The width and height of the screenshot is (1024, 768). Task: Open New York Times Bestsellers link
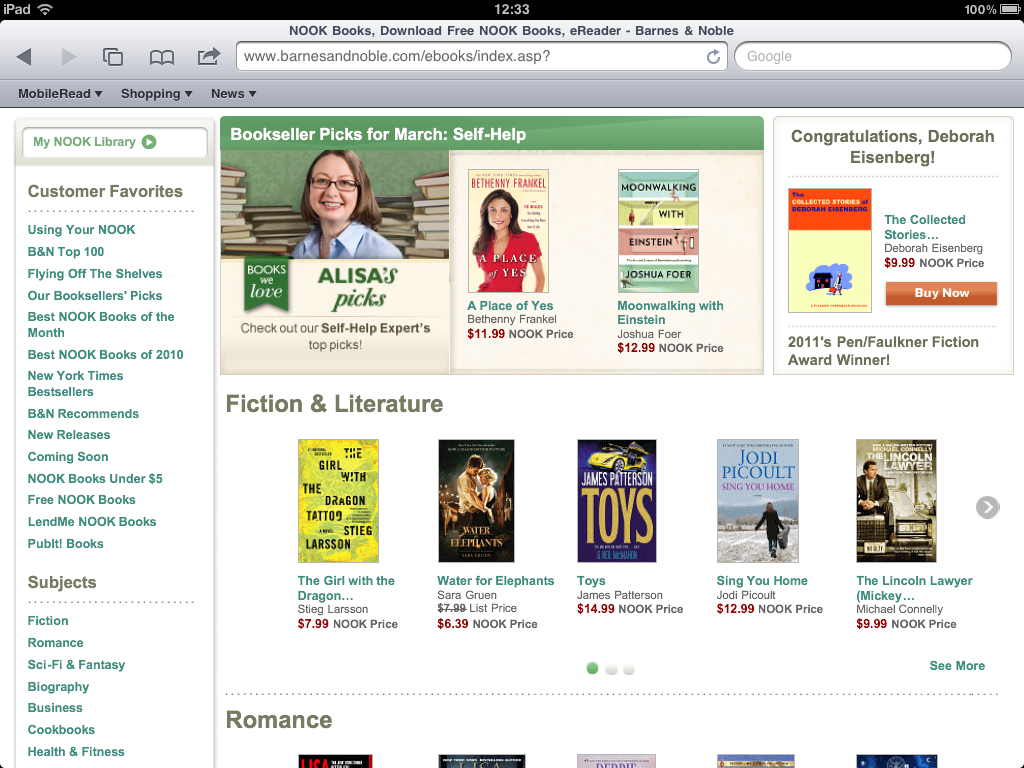75,384
